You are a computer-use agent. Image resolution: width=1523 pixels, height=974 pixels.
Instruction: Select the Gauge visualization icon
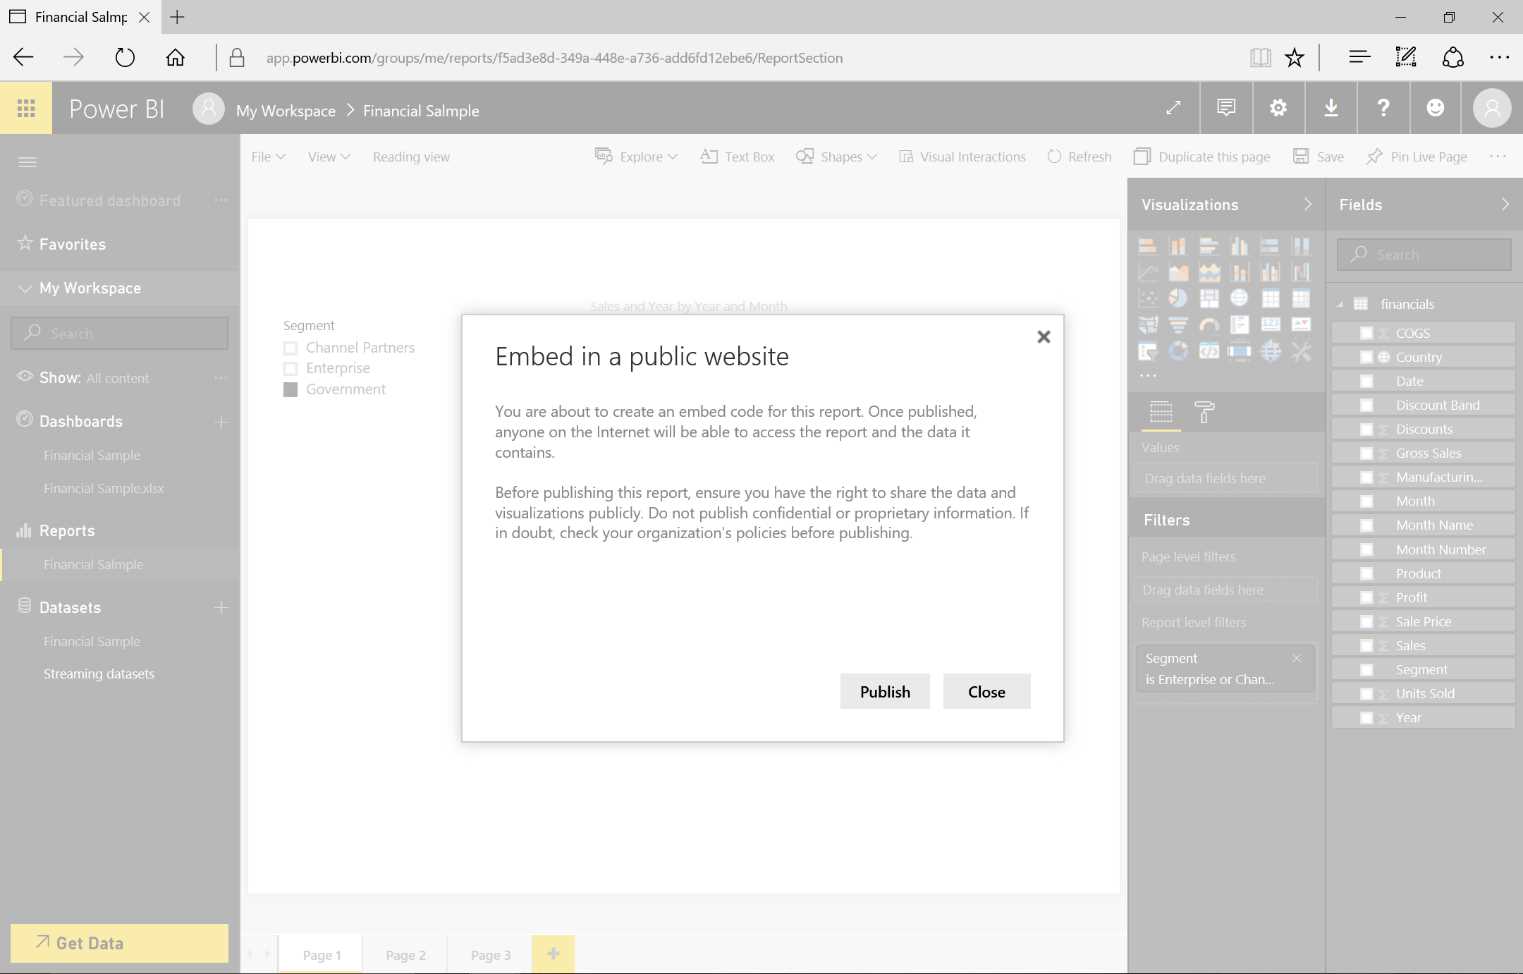point(1209,324)
